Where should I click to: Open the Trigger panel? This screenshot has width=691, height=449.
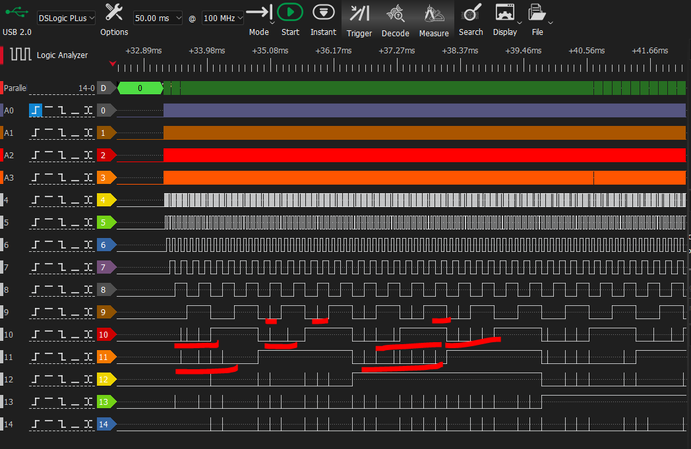pos(359,13)
